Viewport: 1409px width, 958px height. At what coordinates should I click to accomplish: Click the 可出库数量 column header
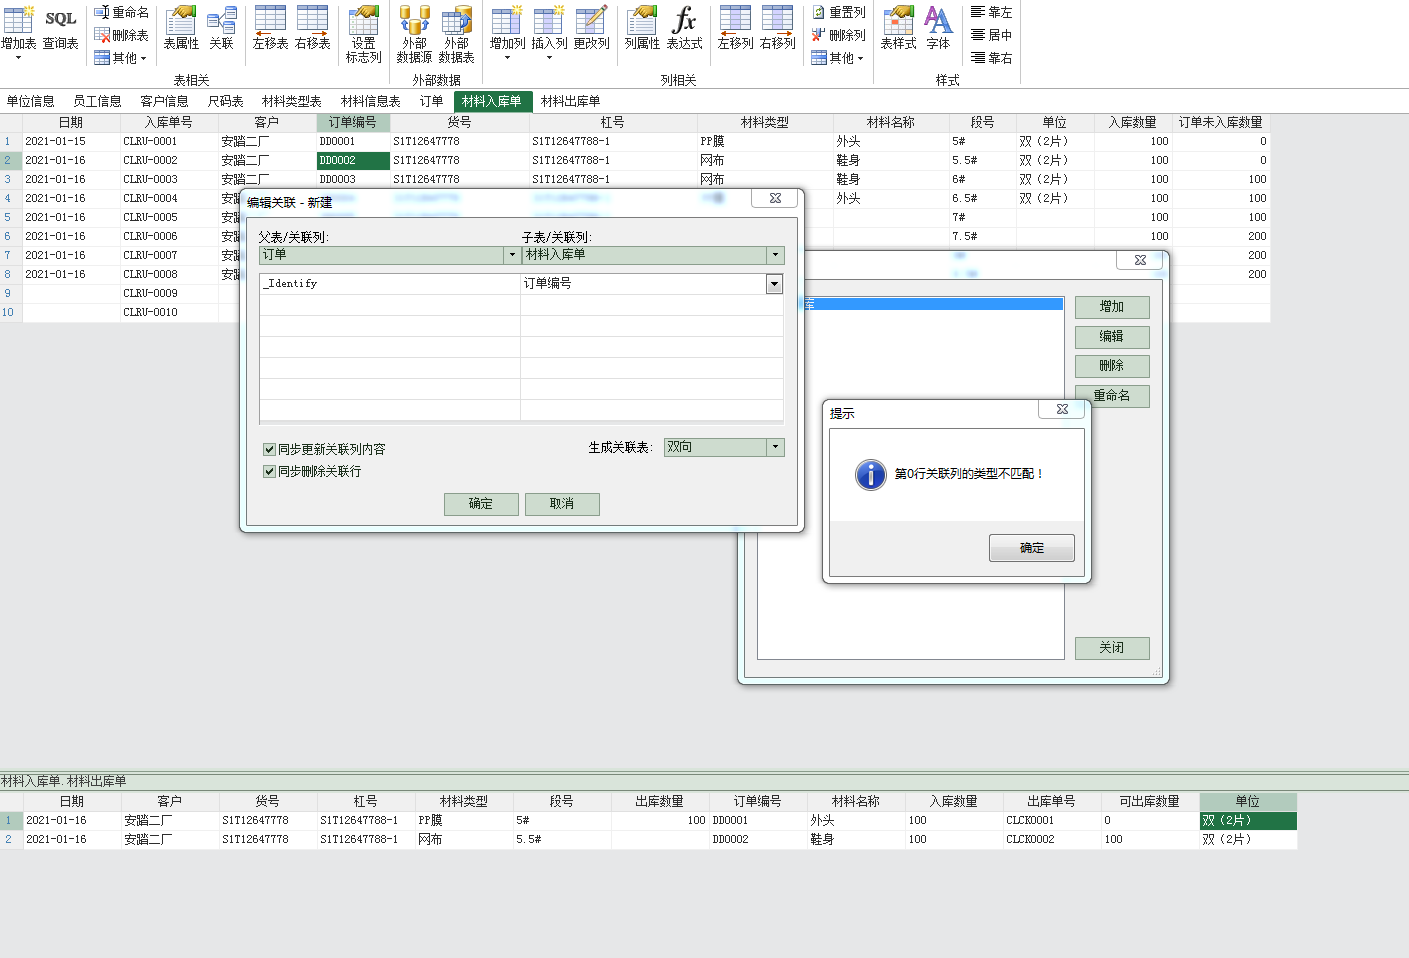coord(1150,801)
